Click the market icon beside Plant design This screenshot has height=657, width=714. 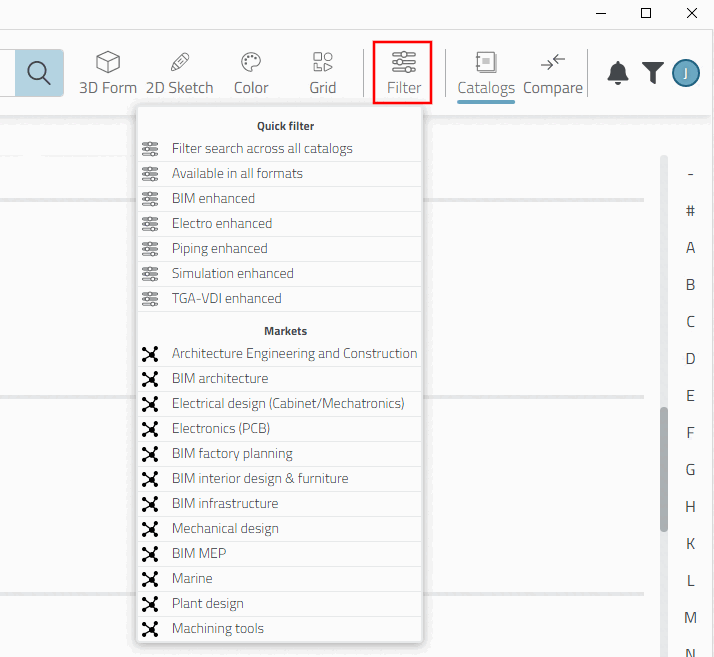150,604
